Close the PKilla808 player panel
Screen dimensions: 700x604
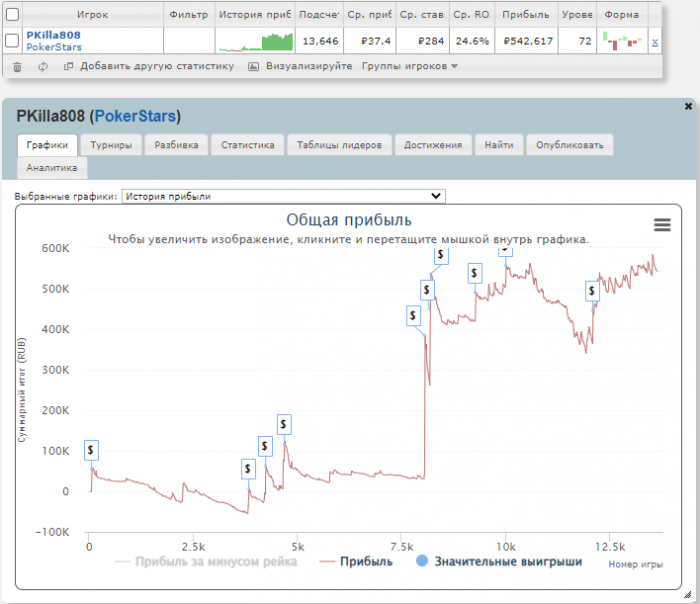tap(688, 106)
